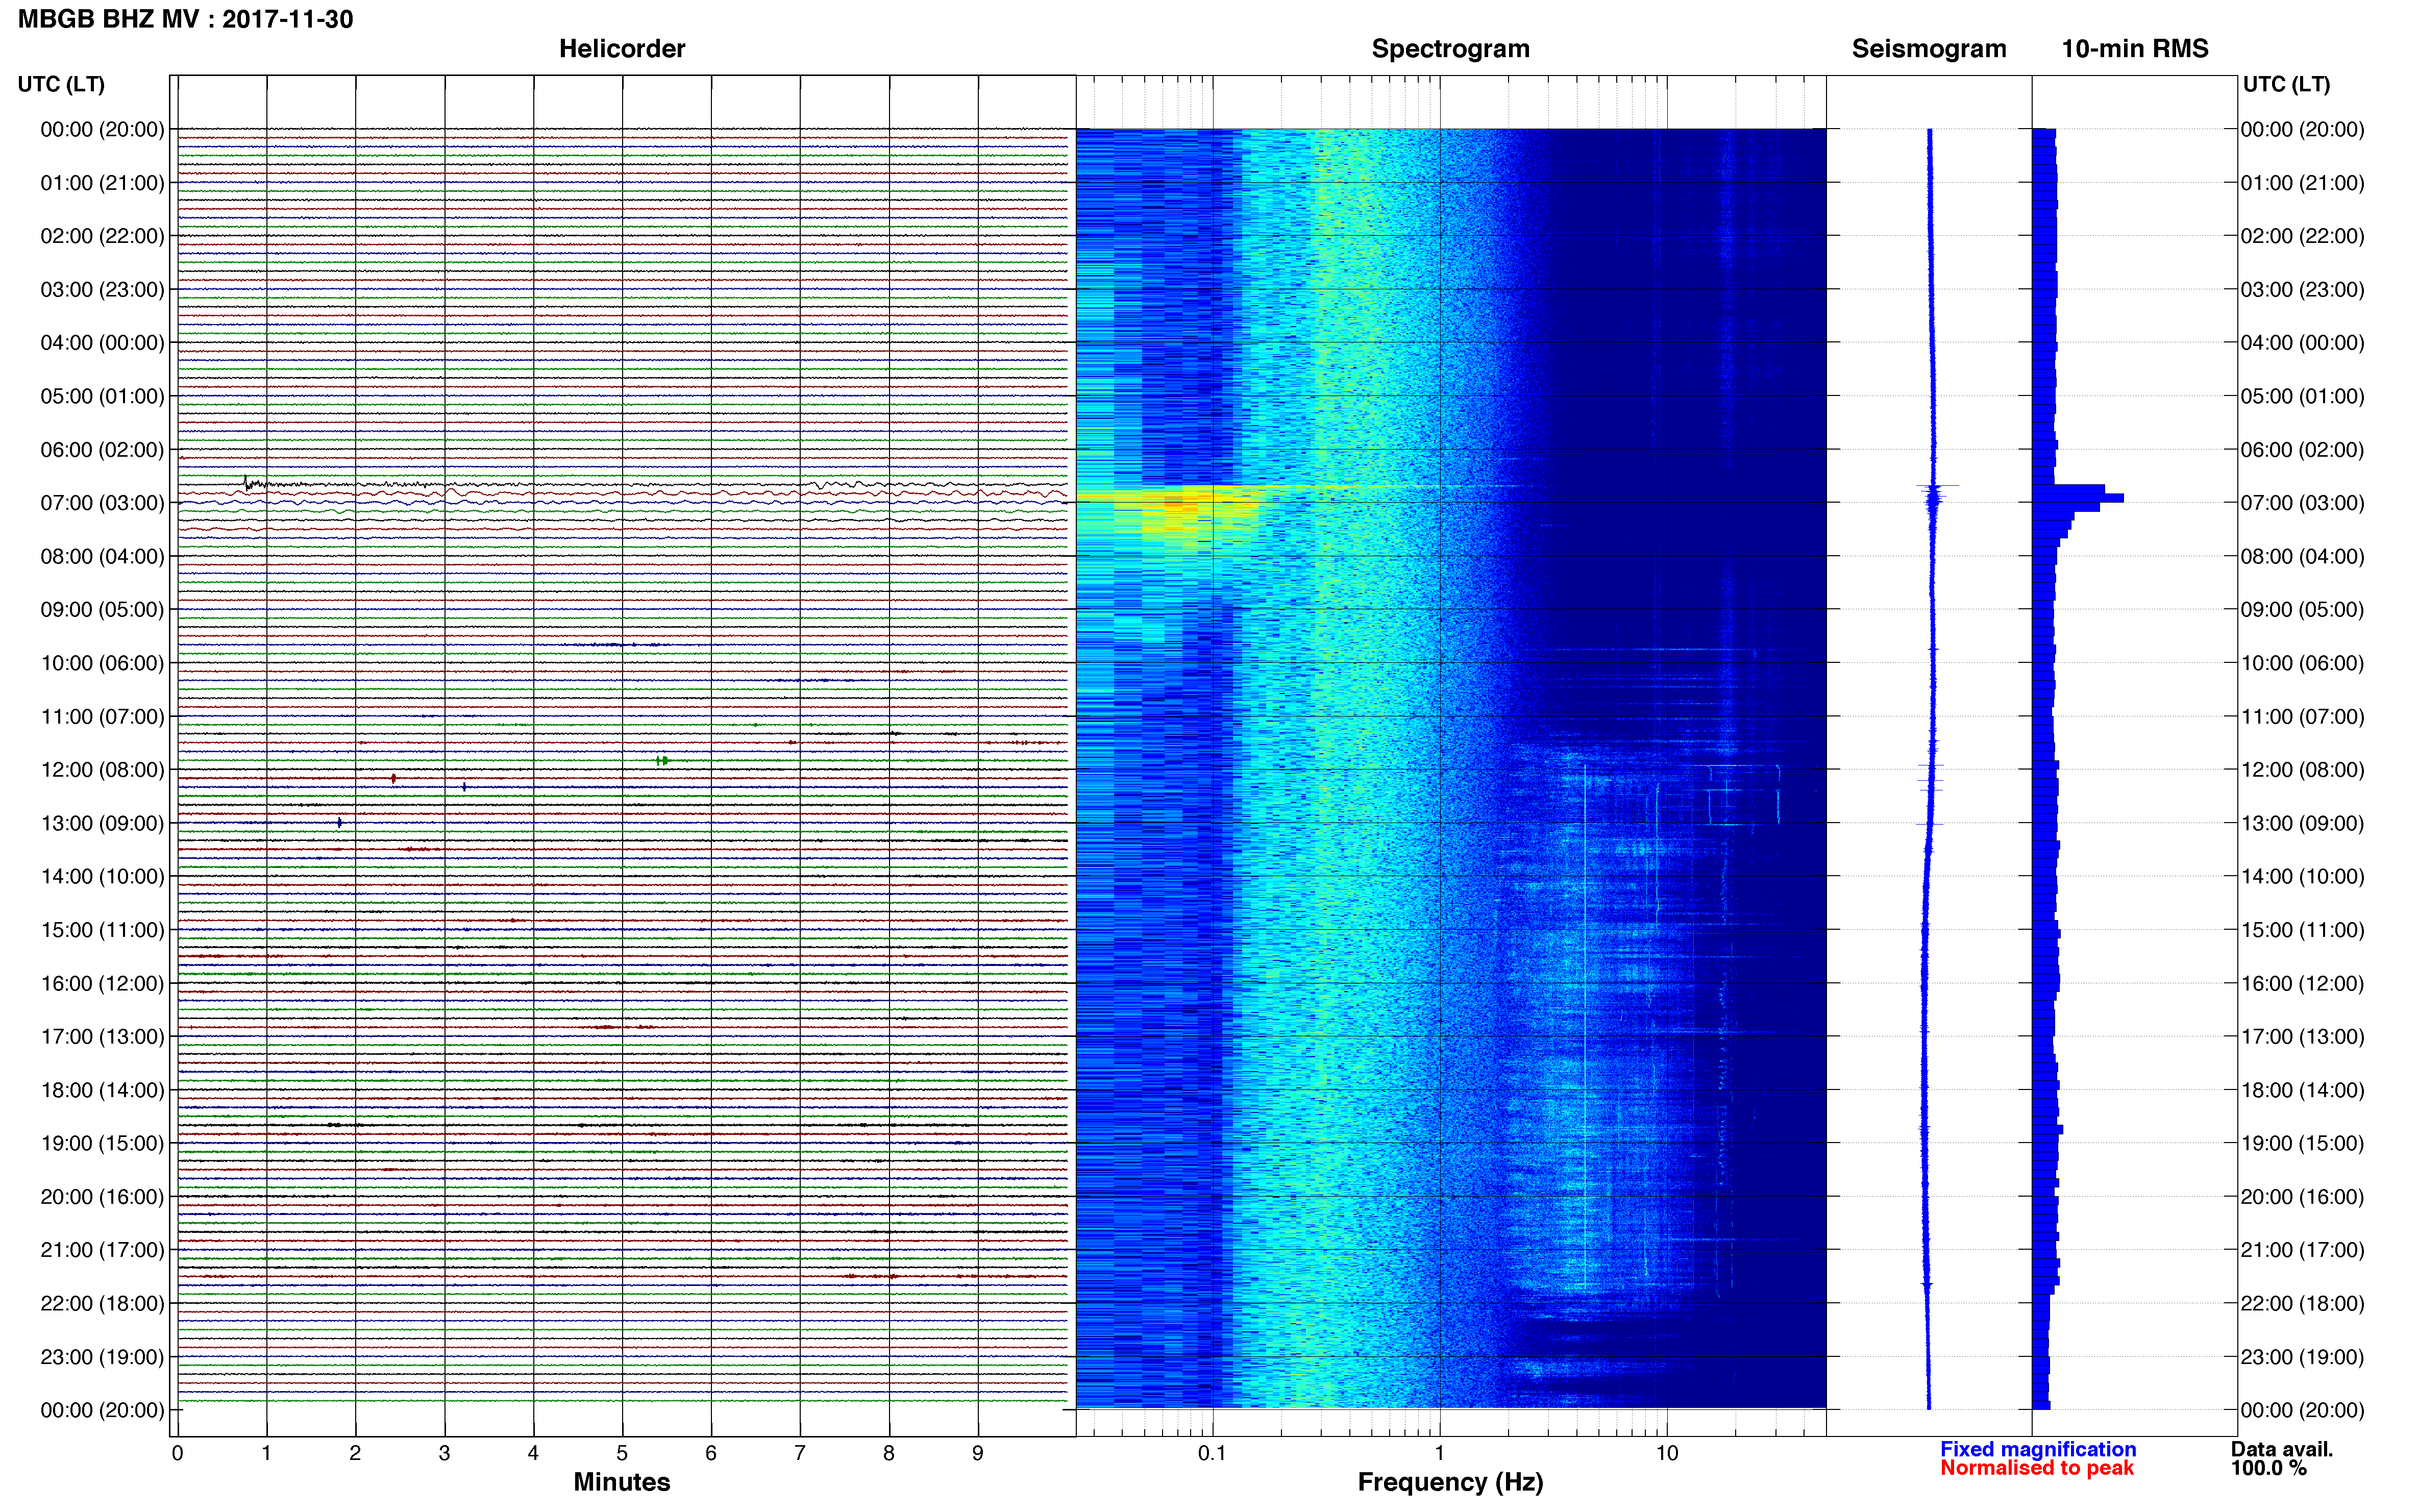The height and width of the screenshot is (1512, 2419).
Task: Click the green spike on the 12:00 helicorder trace
Action: 662,761
